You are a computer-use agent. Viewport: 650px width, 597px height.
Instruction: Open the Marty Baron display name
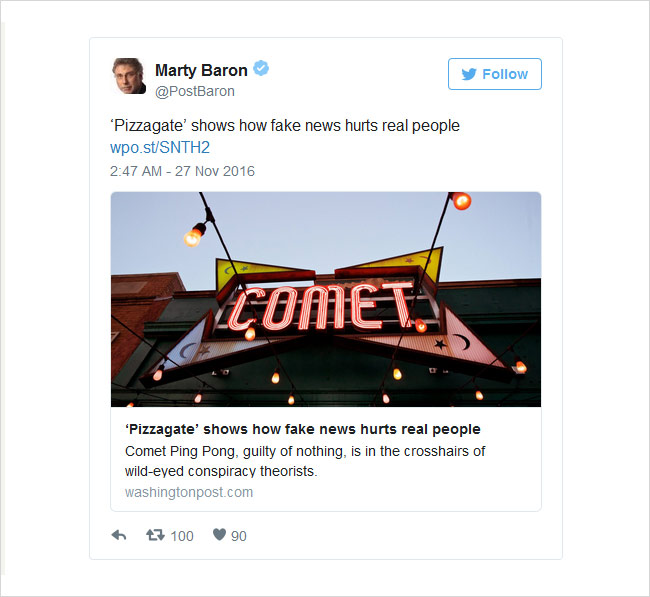[x=201, y=70]
